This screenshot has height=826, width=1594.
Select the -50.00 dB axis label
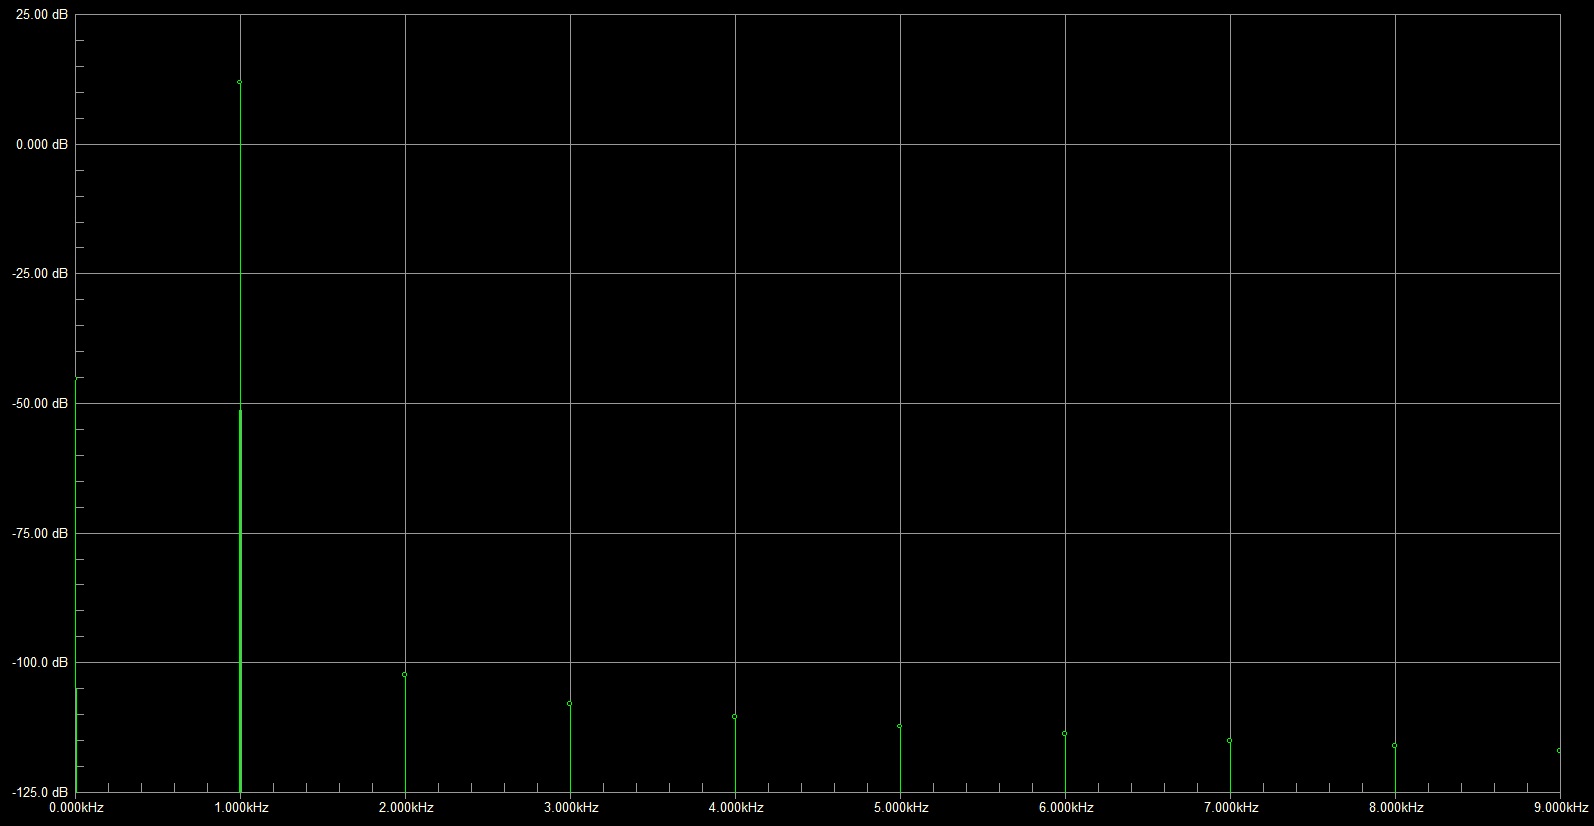coord(41,403)
